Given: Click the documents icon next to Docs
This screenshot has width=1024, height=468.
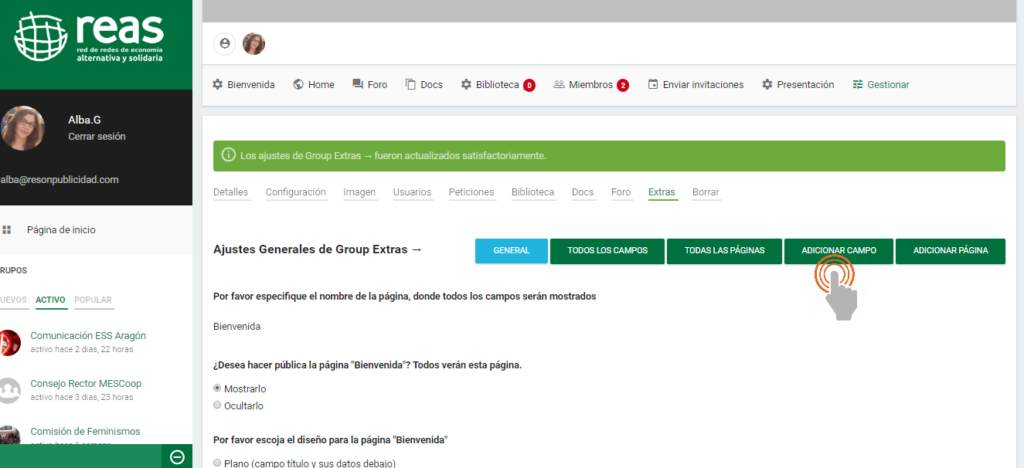Looking at the screenshot, I should coord(410,85).
